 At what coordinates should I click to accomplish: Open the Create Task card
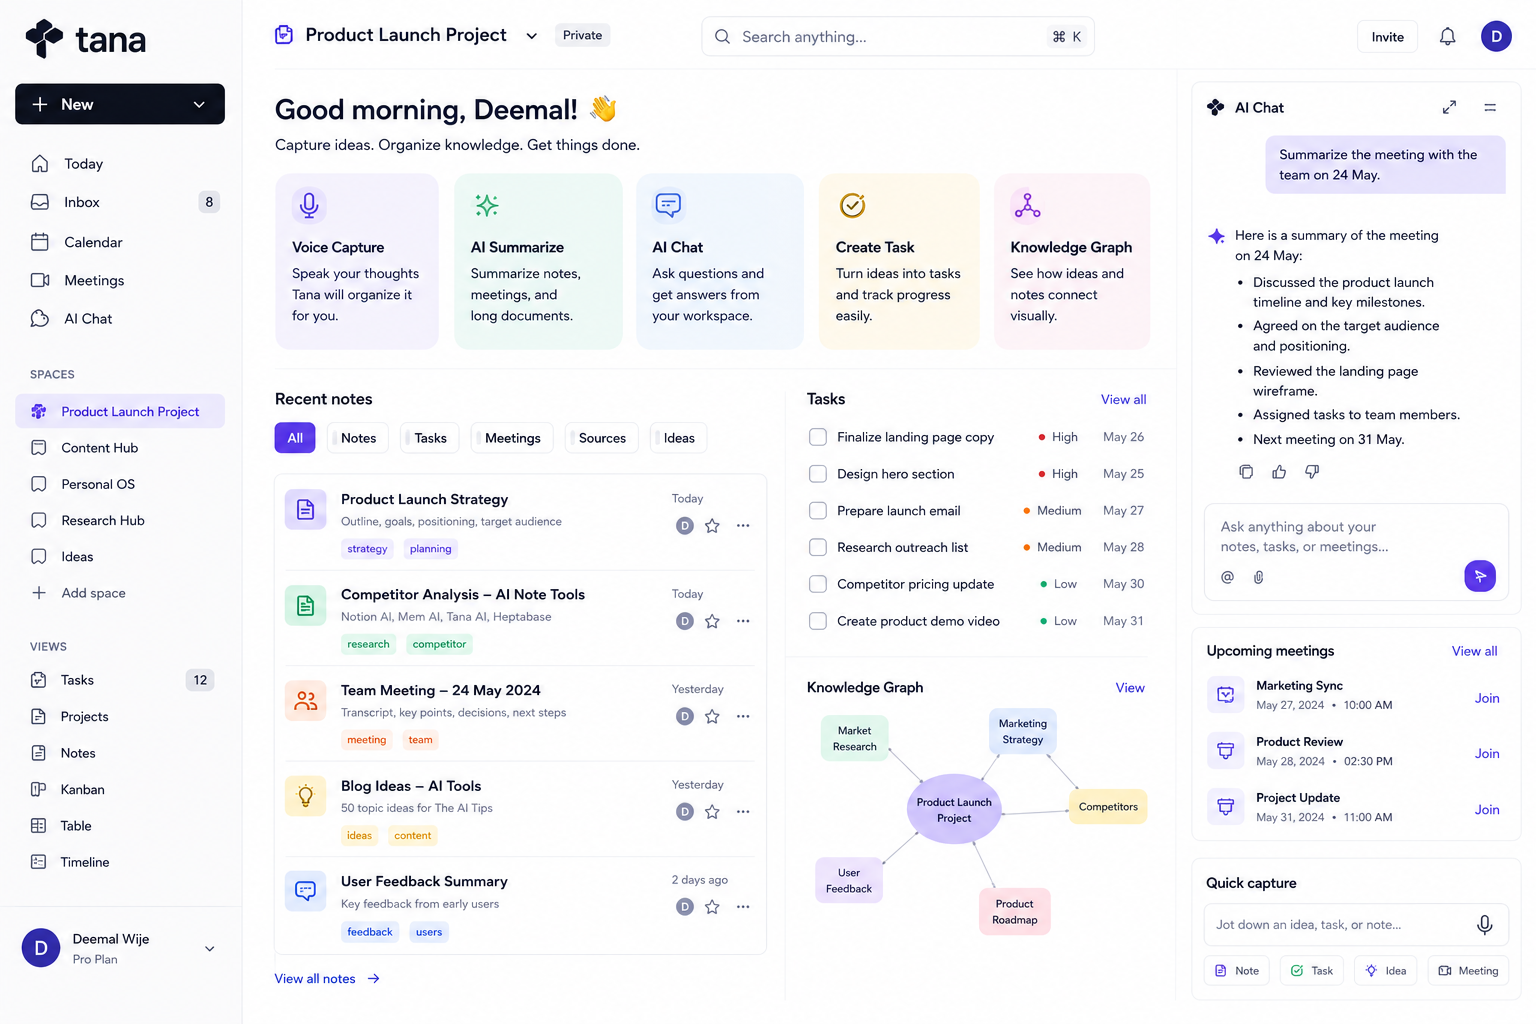tap(899, 262)
